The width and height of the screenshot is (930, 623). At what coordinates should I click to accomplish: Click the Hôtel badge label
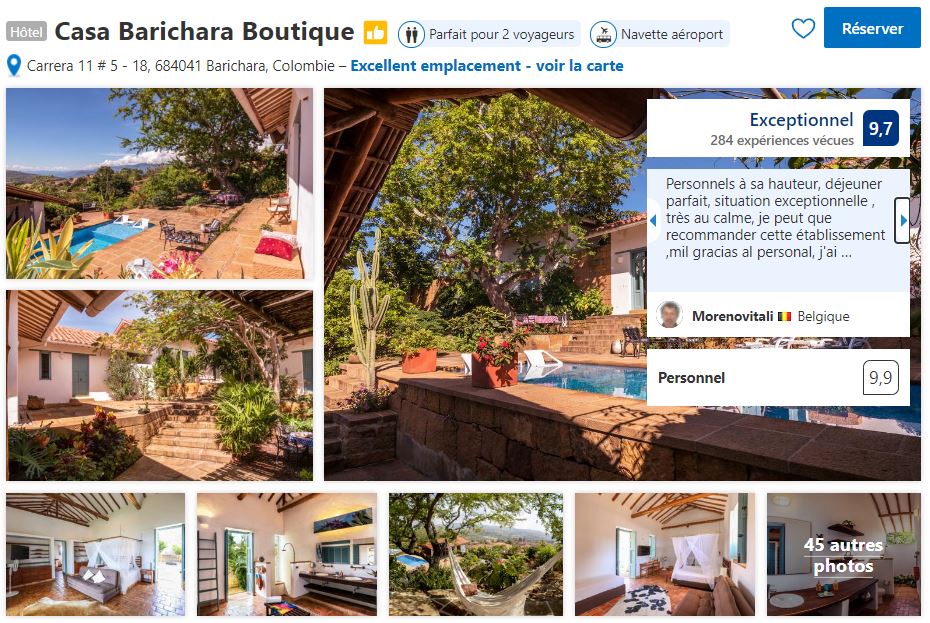click(x=26, y=32)
